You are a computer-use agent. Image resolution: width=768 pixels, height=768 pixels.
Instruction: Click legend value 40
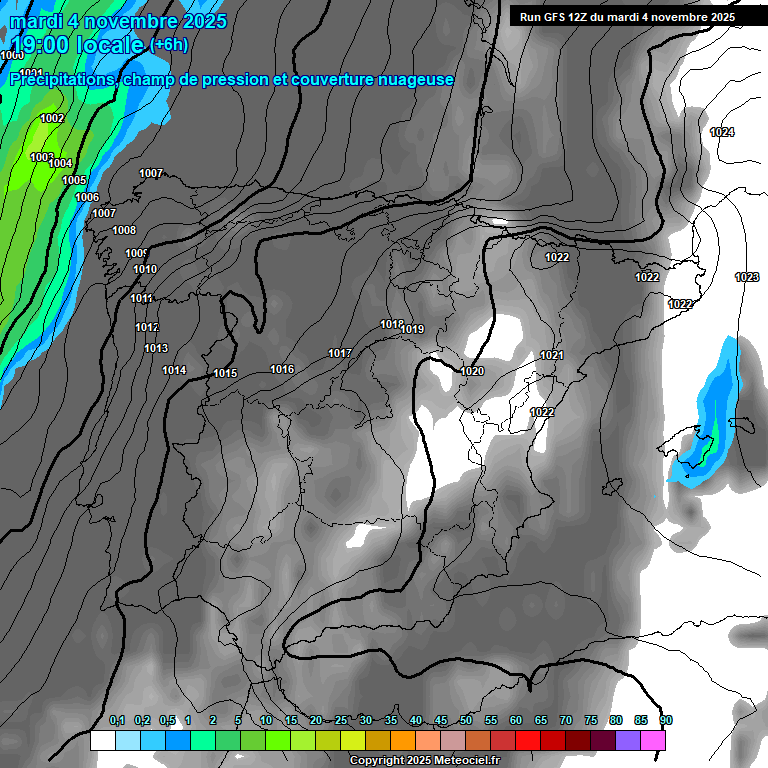click(416, 720)
